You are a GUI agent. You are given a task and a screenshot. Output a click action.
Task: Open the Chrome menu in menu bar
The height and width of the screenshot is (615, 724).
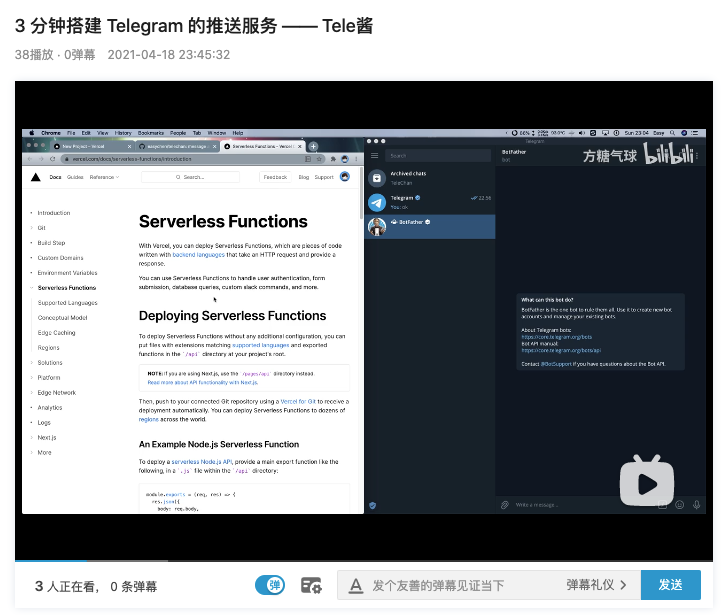(x=51, y=133)
